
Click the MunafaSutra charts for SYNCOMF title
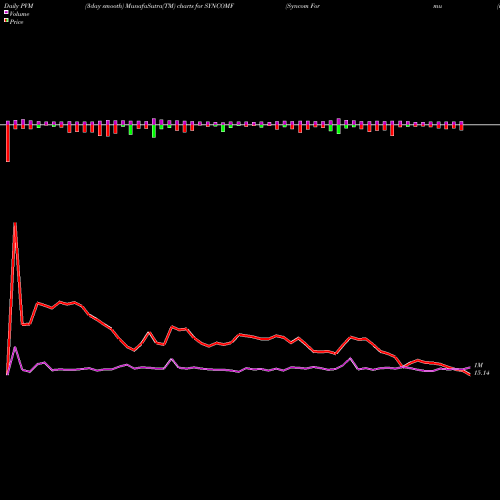159,6
